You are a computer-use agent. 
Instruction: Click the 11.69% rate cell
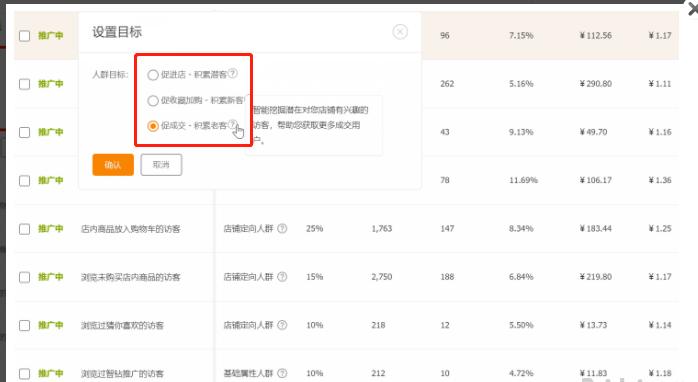coord(524,180)
